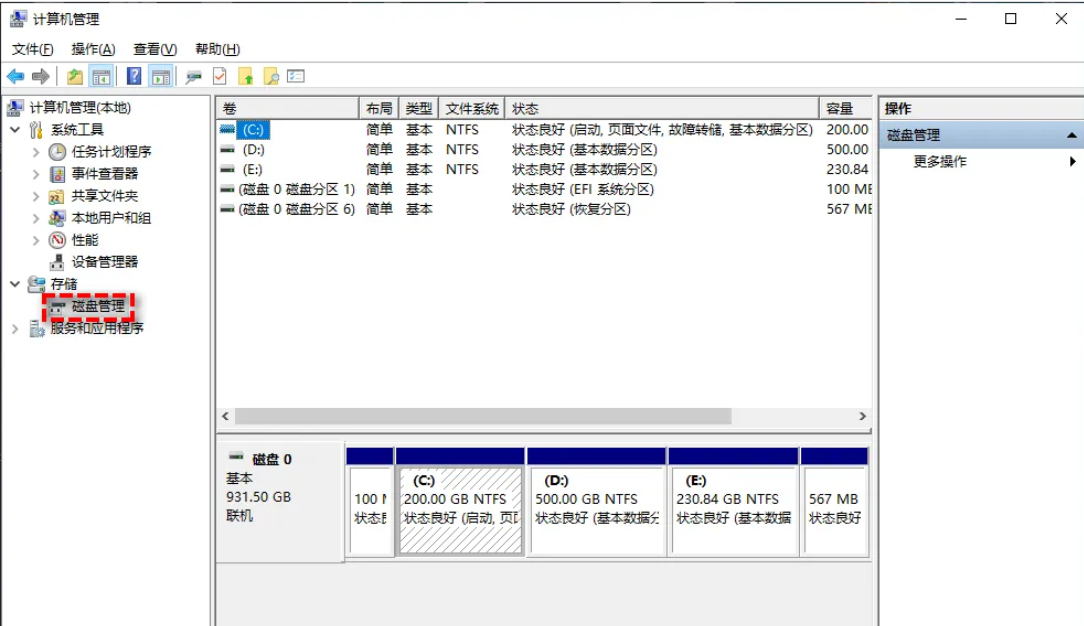
Task: Toggle show/hide console tree icon
Action: coord(101,77)
